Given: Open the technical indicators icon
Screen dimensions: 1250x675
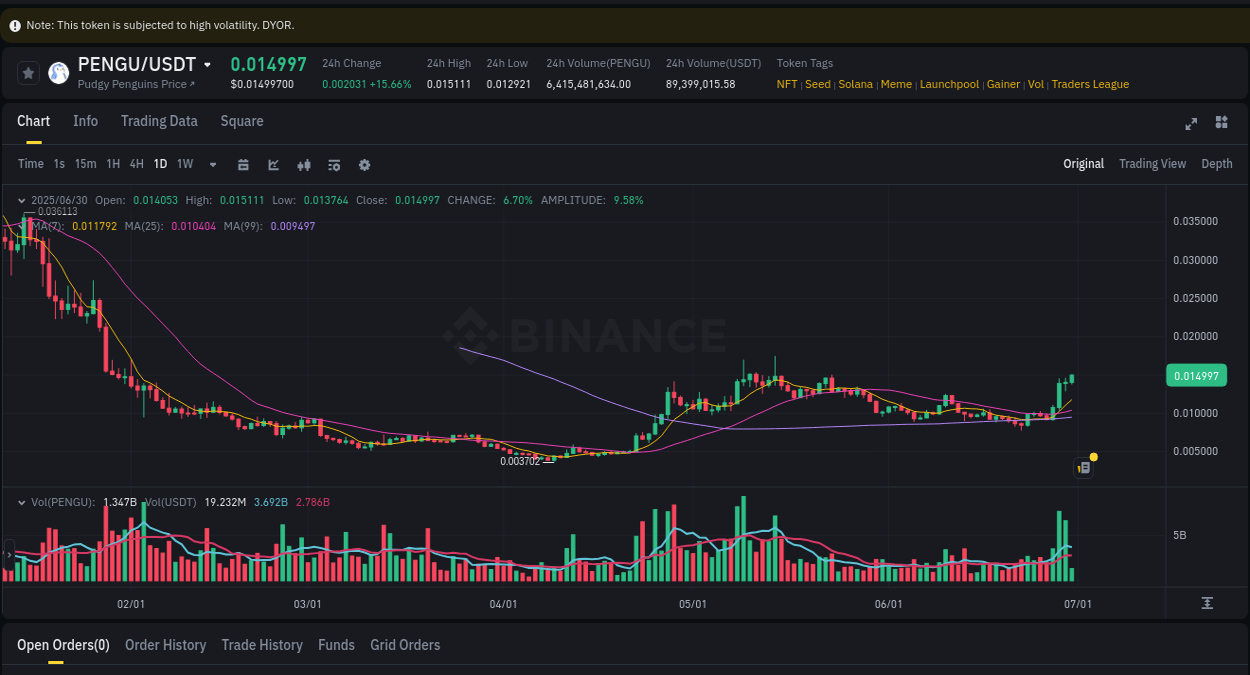Looking at the screenshot, I should [303, 164].
